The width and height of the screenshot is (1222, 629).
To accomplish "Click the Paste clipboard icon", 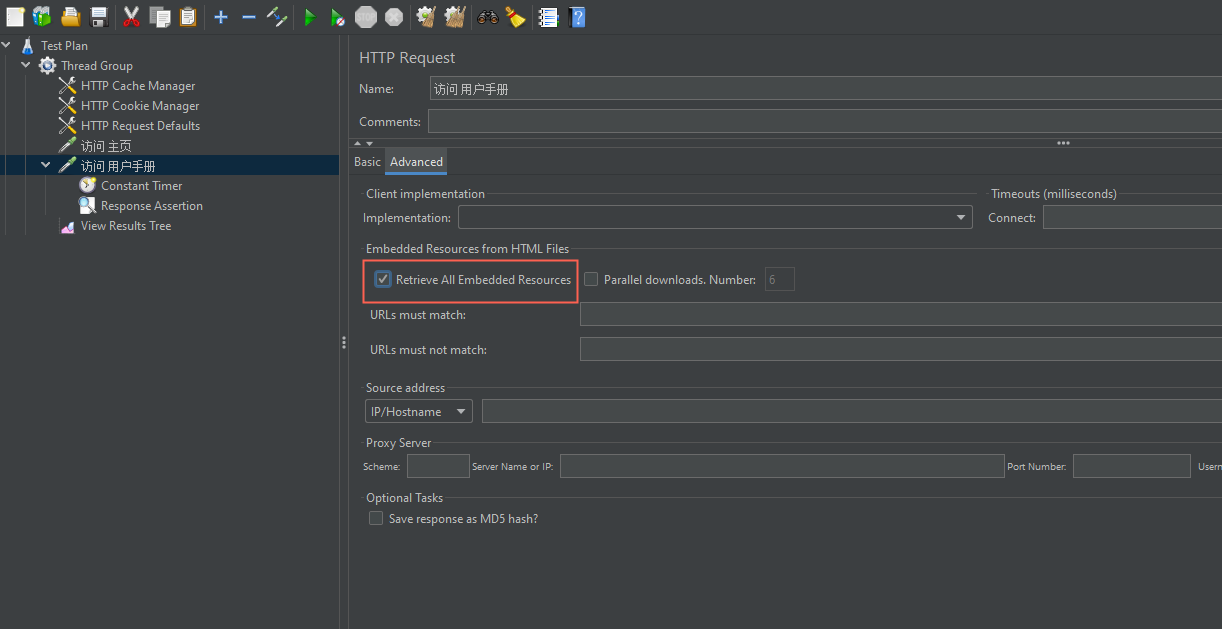I will tap(187, 16).
